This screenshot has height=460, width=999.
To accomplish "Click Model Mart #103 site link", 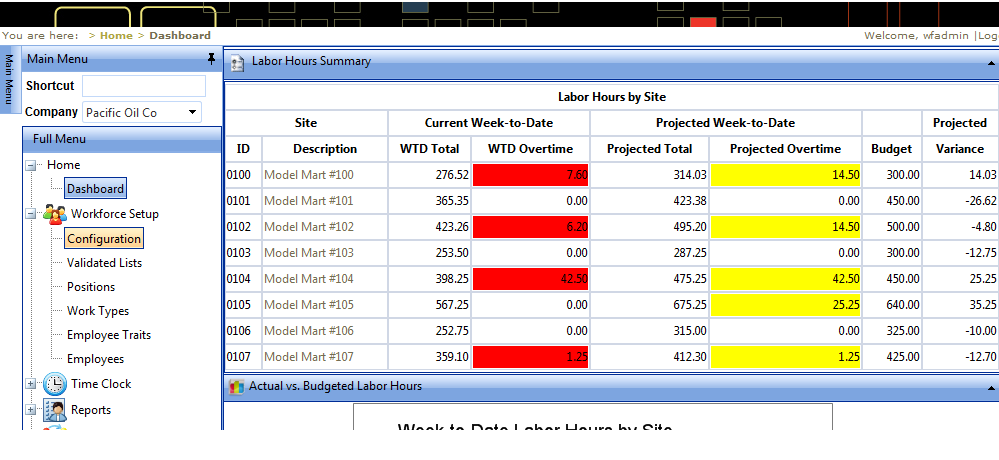I will [309, 253].
